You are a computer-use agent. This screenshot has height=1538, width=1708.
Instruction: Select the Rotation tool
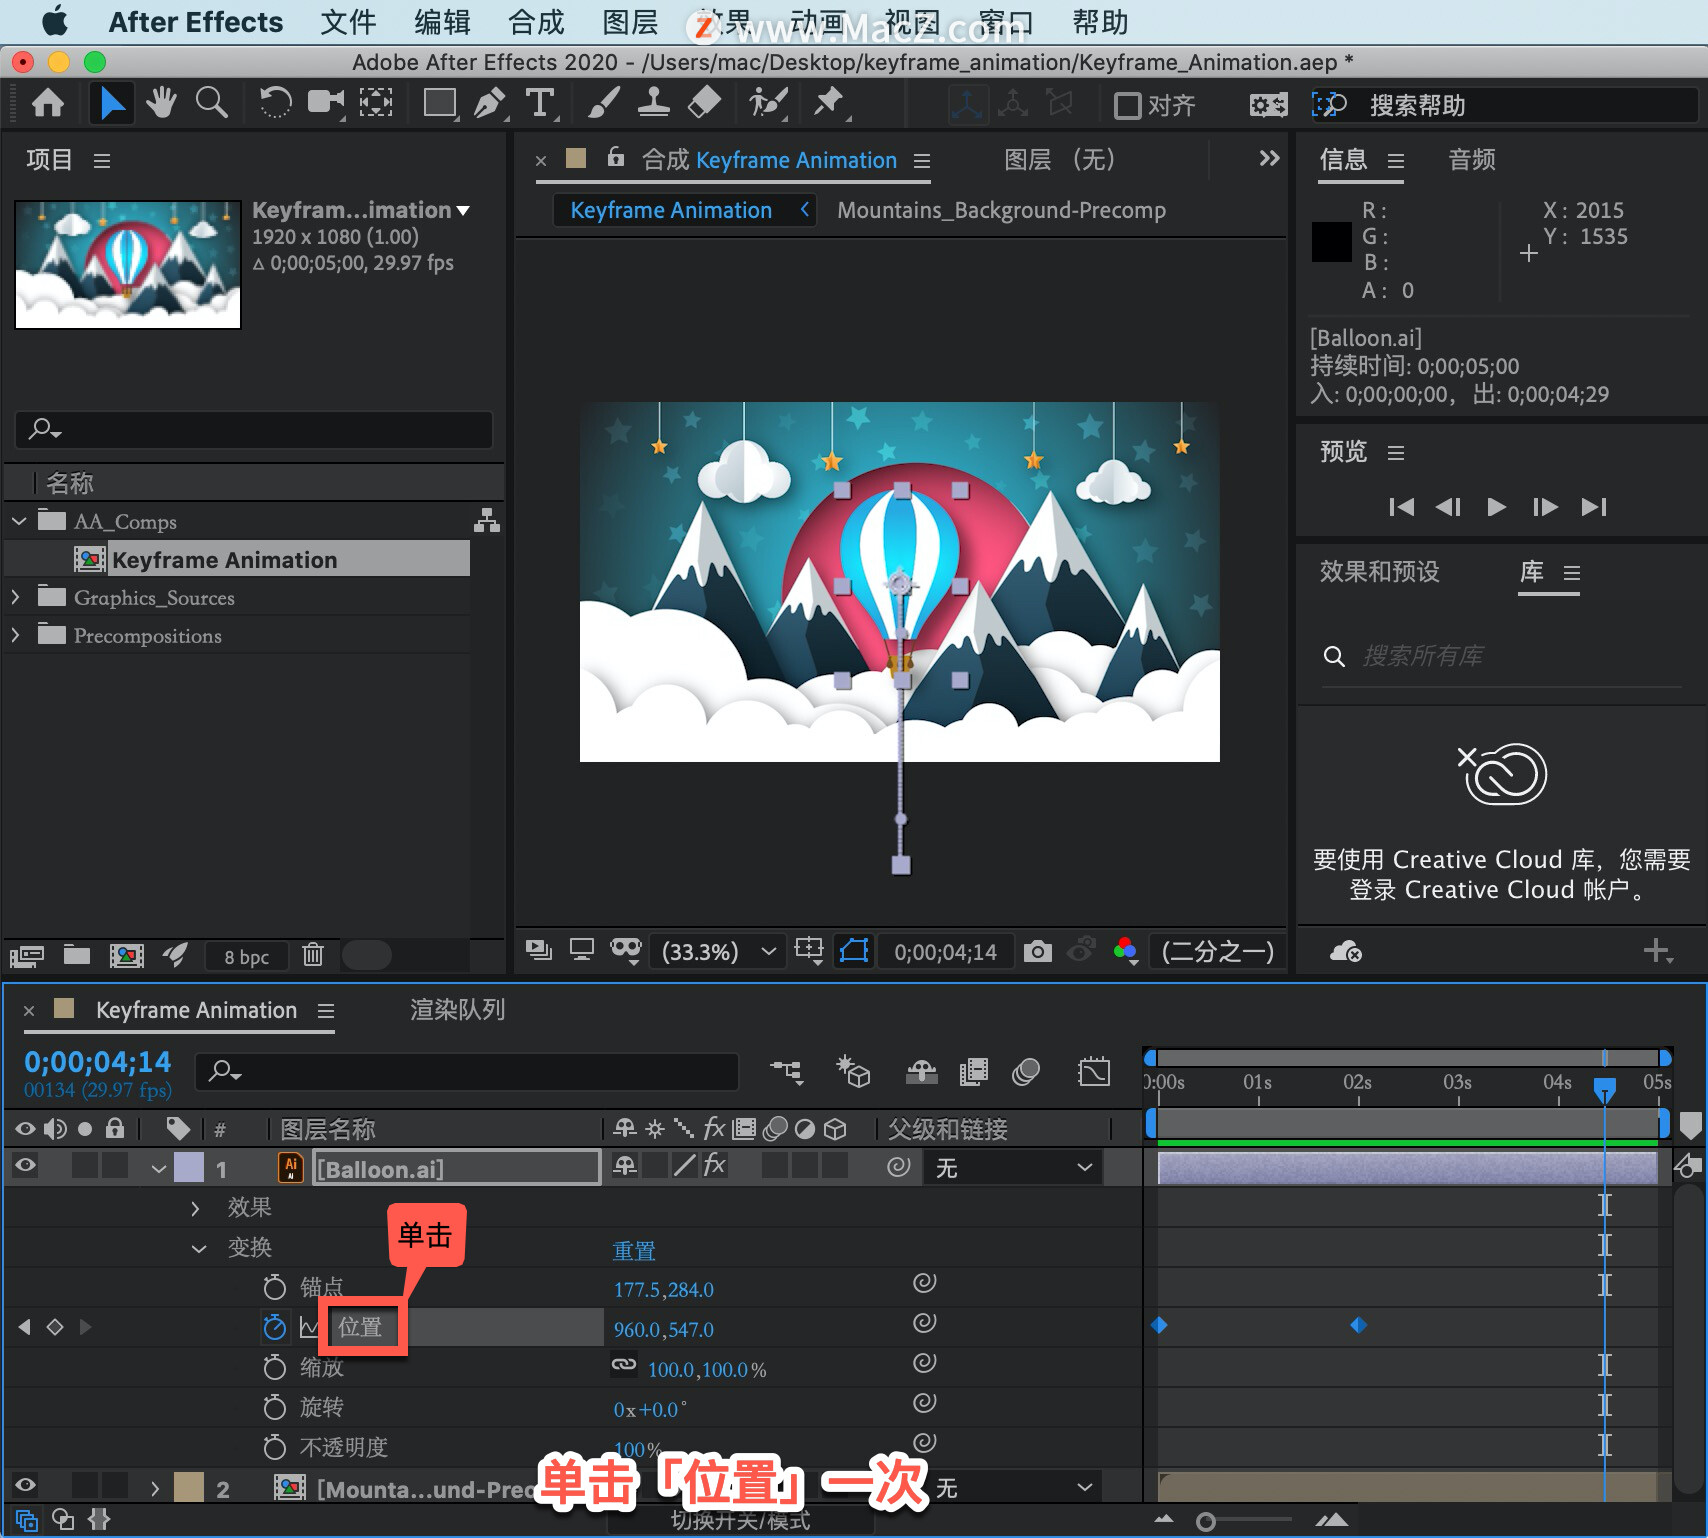(275, 103)
